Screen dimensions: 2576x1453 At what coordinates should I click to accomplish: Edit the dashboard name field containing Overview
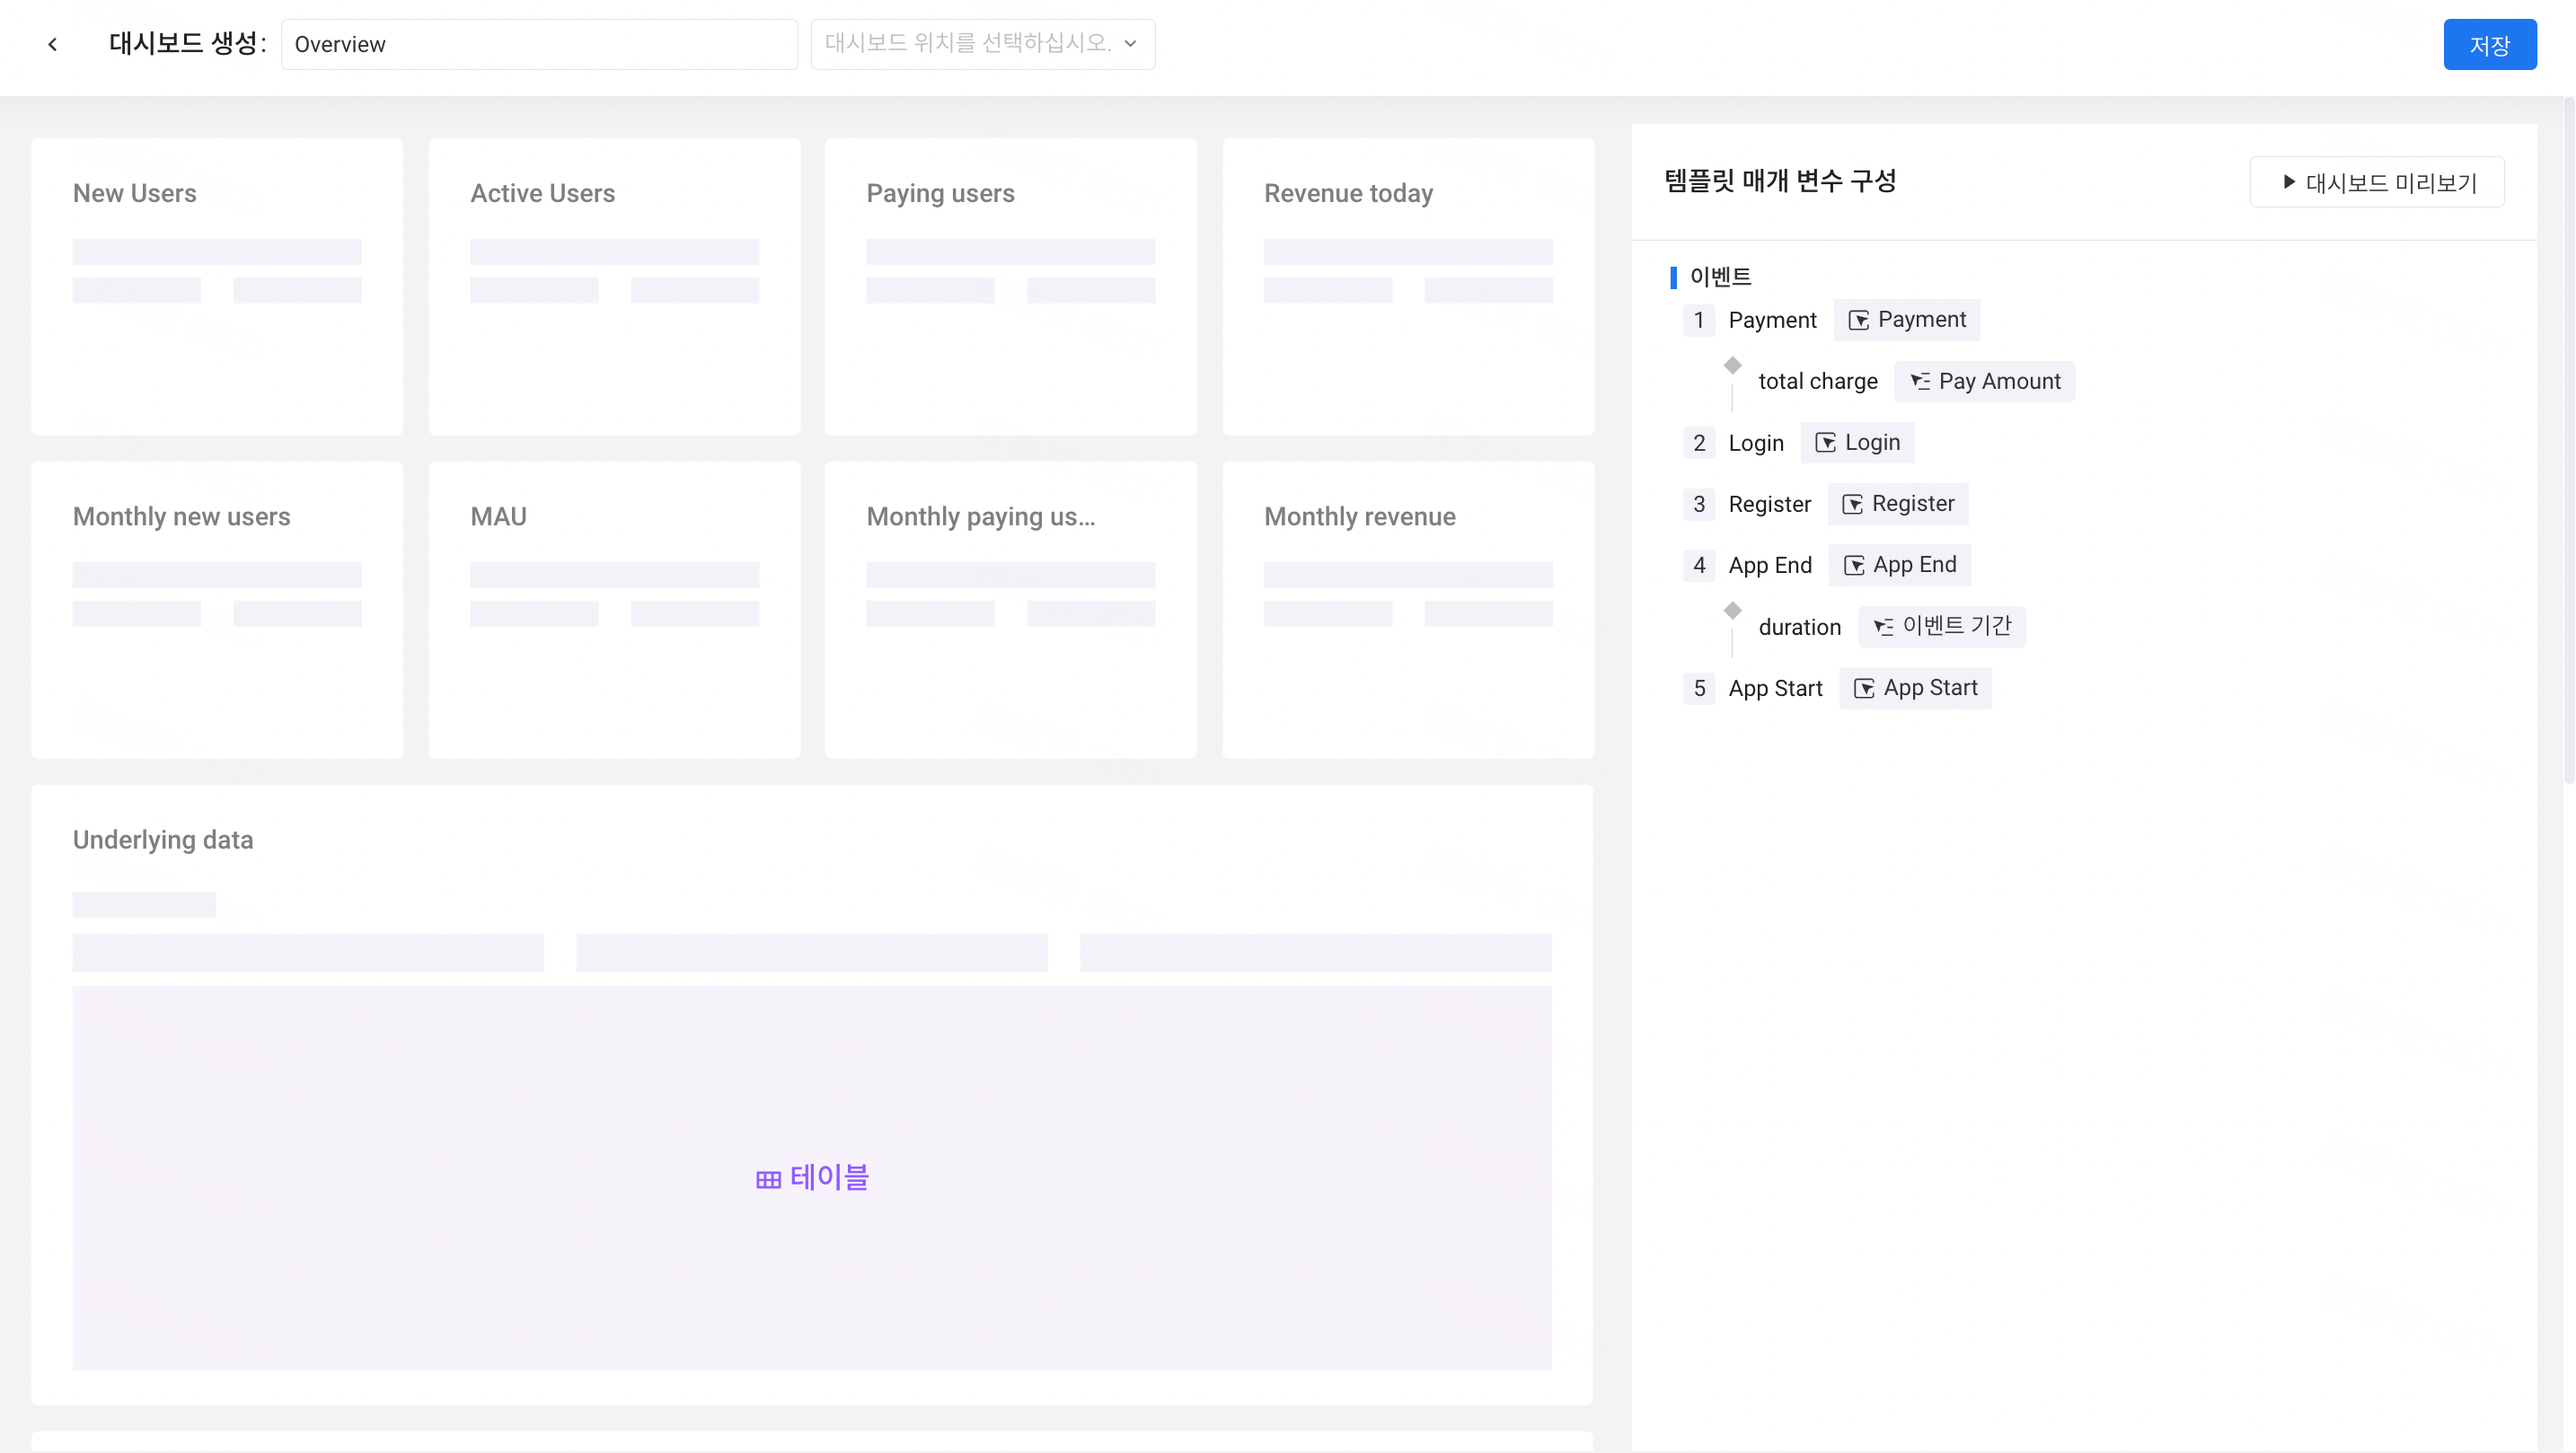click(x=539, y=44)
